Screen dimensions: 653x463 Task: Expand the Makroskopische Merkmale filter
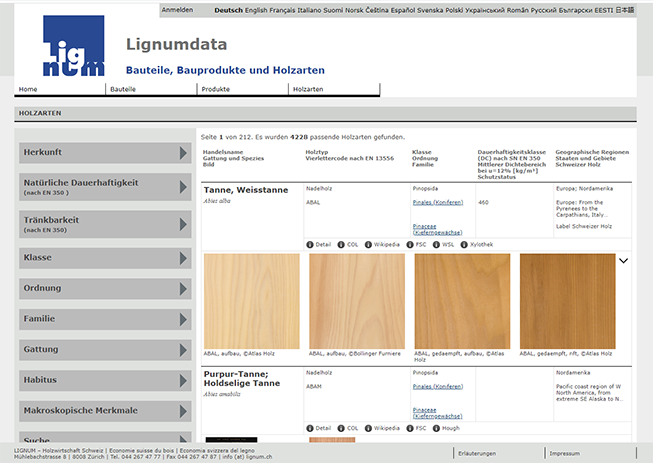tap(105, 411)
